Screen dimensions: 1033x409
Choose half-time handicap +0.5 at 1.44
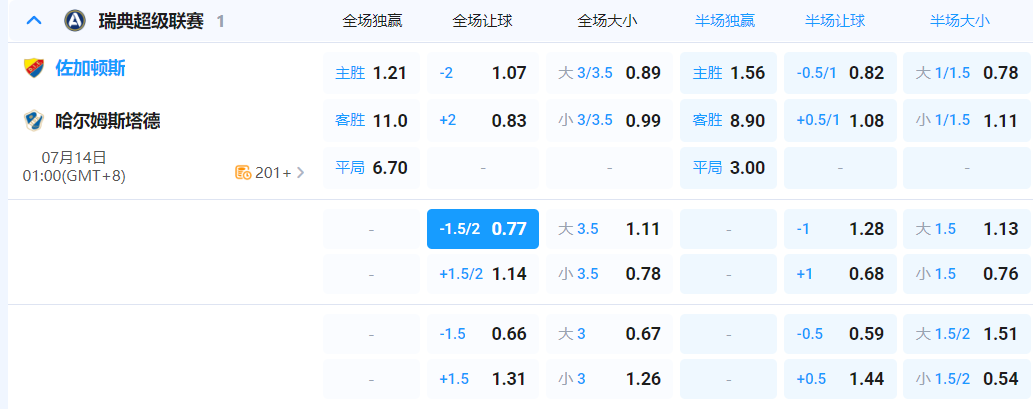[841, 379]
